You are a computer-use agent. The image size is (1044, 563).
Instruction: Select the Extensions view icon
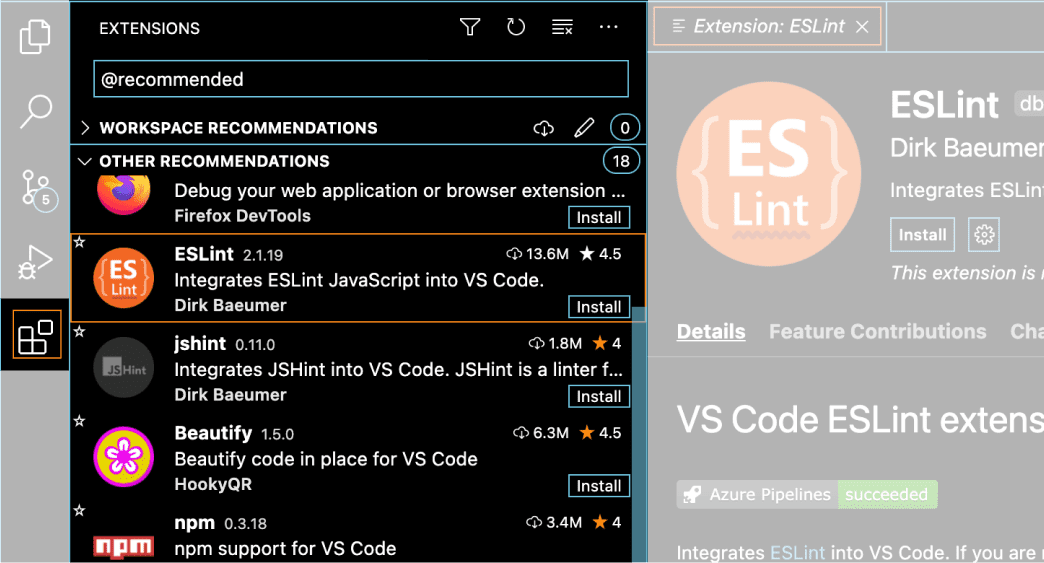pos(35,335)
